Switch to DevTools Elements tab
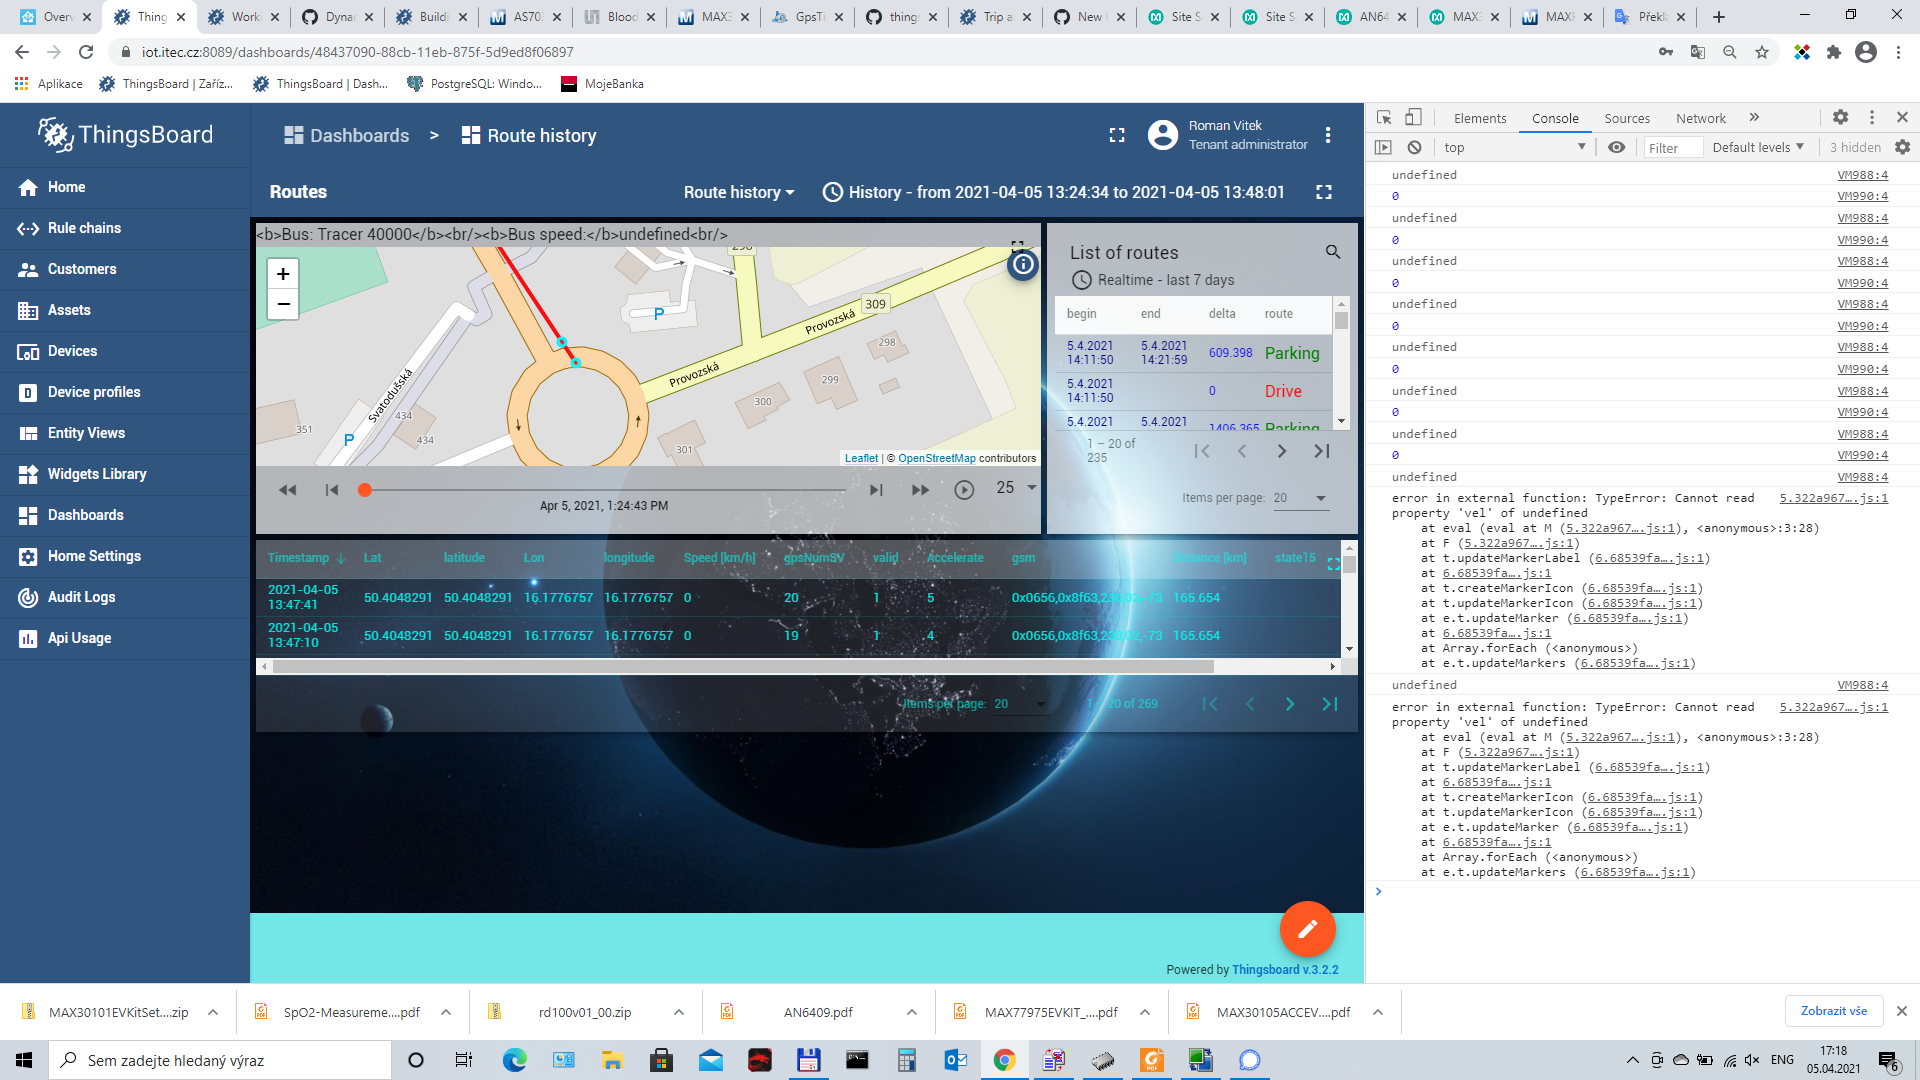The width and height of the screenshot is (1920, 1080). click(x=1480, y=118)
